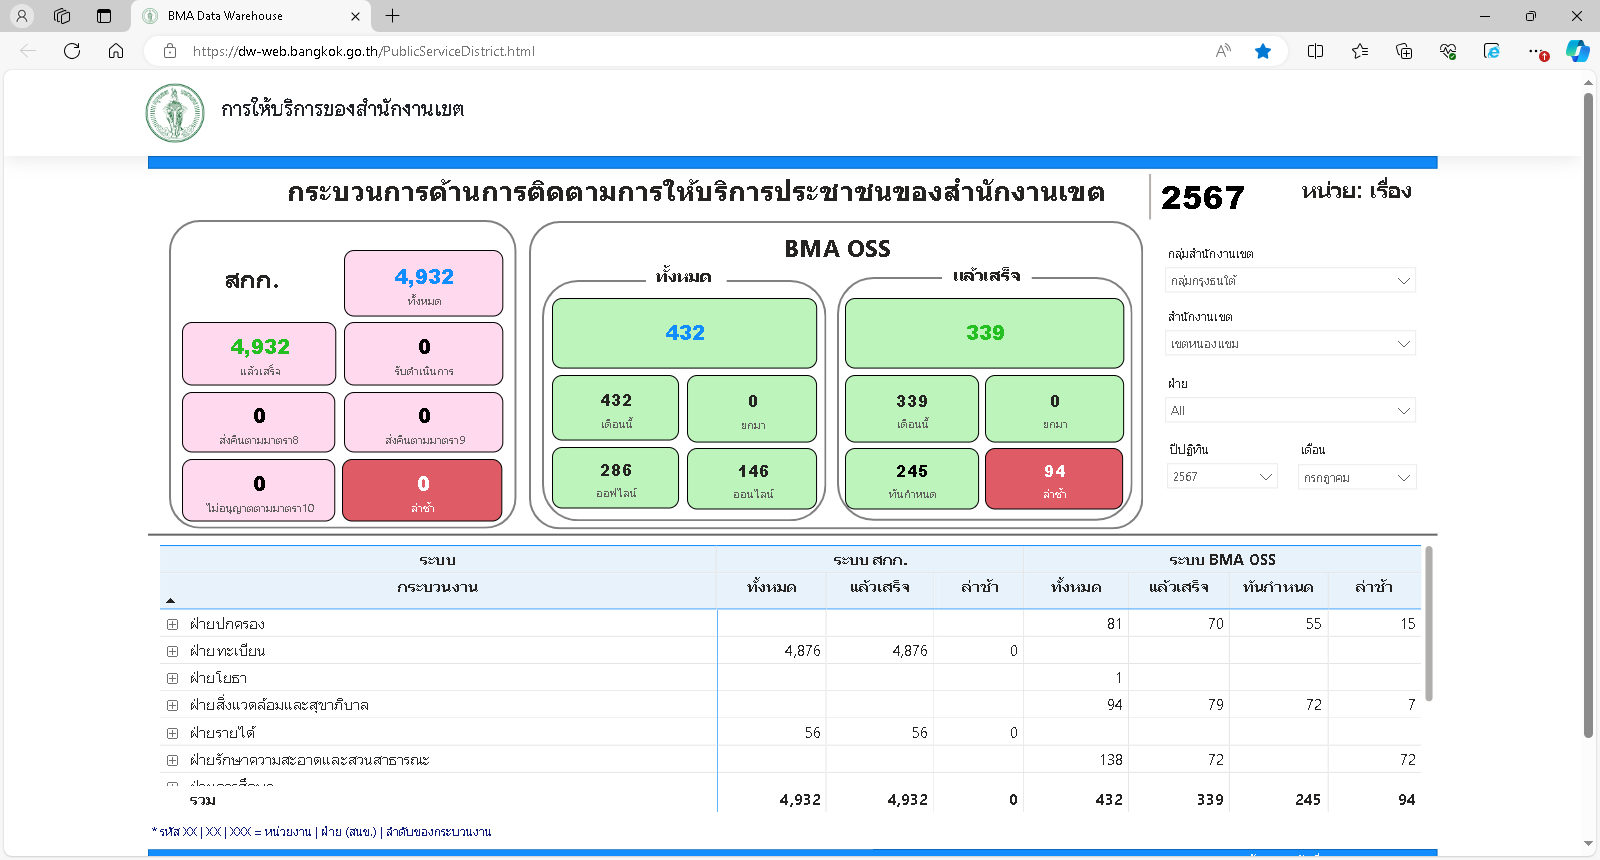Expand the ฝ่ายปกครอง row
This screenshot has height=860, width=1600.
[x=172, y=624]
